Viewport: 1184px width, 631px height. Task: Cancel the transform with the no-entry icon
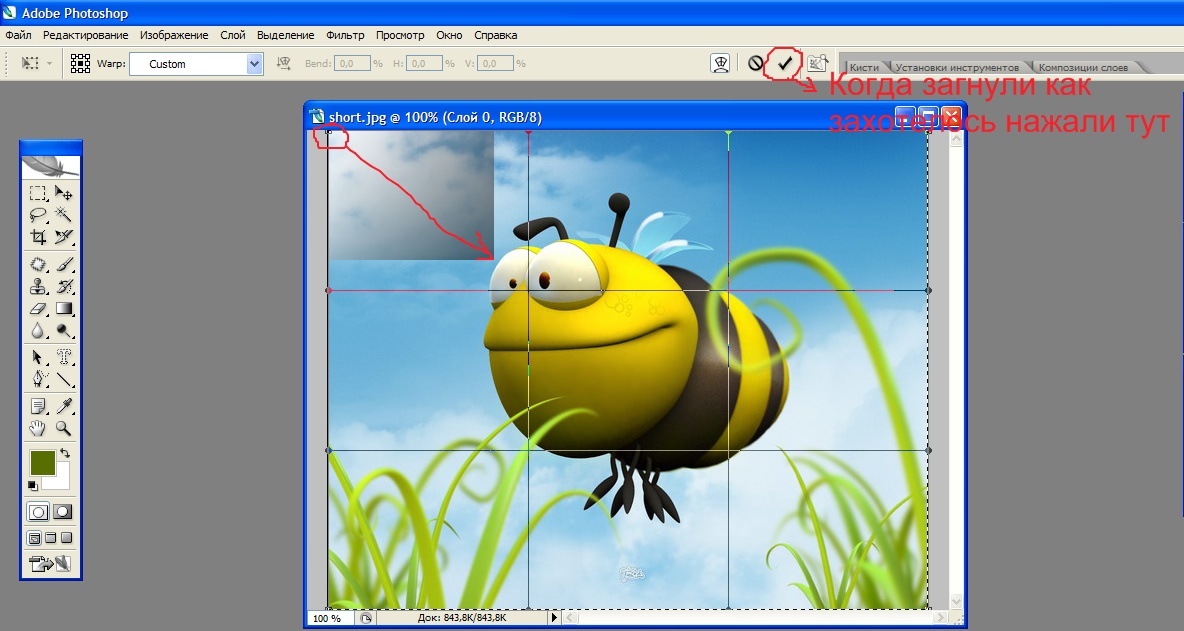coord(755,63)
